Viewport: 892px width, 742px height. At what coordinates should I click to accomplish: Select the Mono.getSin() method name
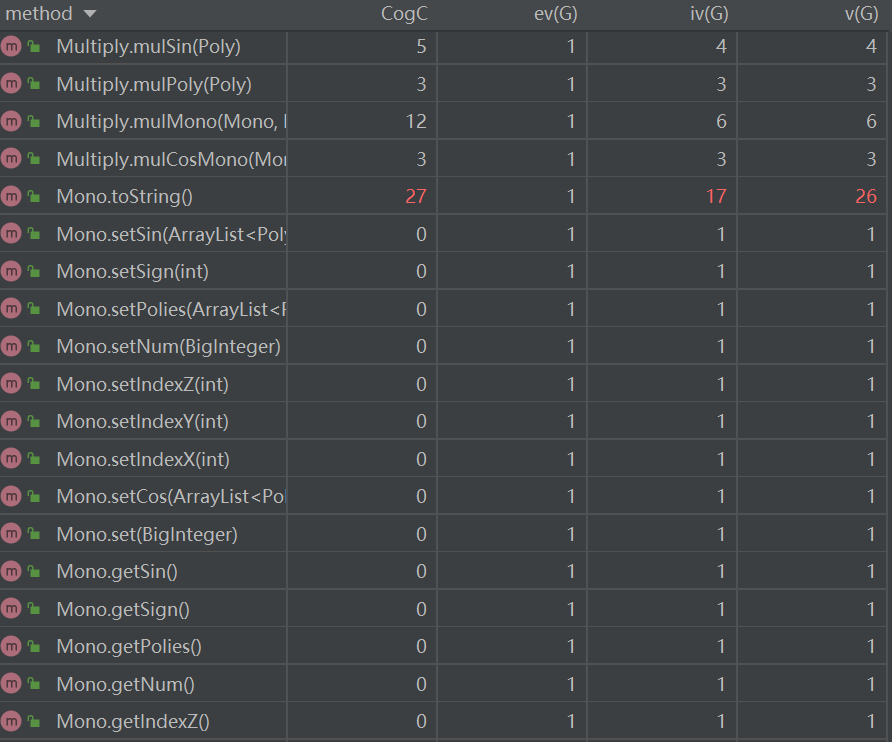click(117, 572)
